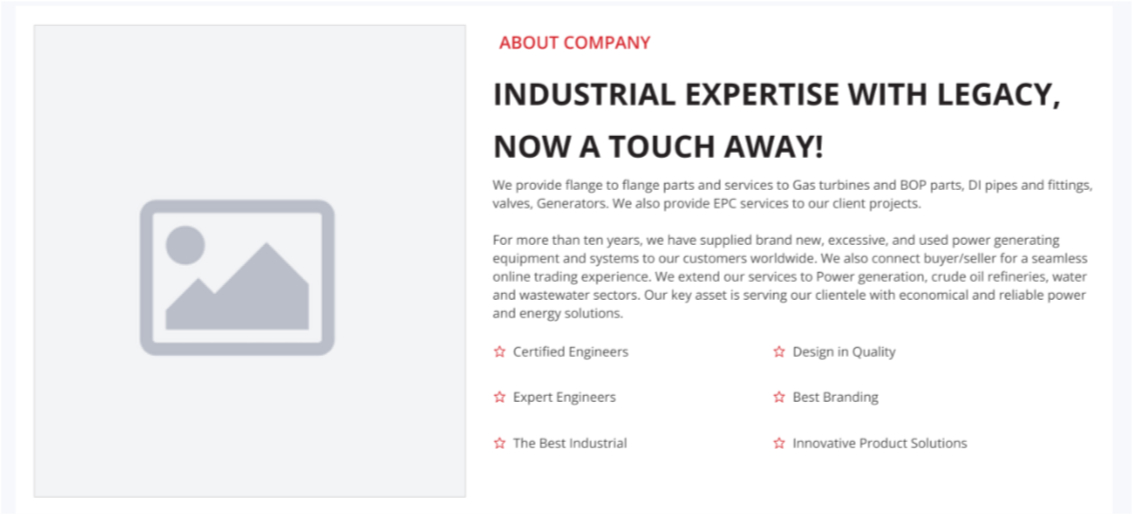Click the star beside Innovative Product Solutions
The height and width of the screenshot is (515, 1132).
(779, 443)
